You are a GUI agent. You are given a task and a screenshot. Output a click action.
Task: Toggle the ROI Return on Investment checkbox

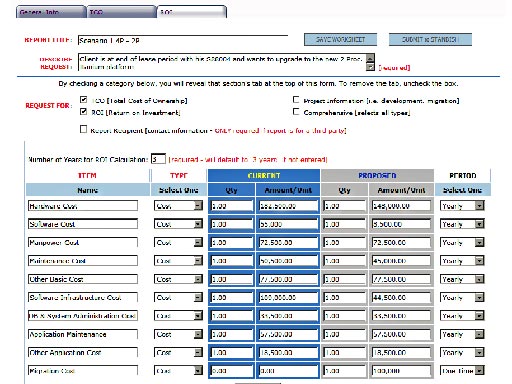(x=84, y=112)
